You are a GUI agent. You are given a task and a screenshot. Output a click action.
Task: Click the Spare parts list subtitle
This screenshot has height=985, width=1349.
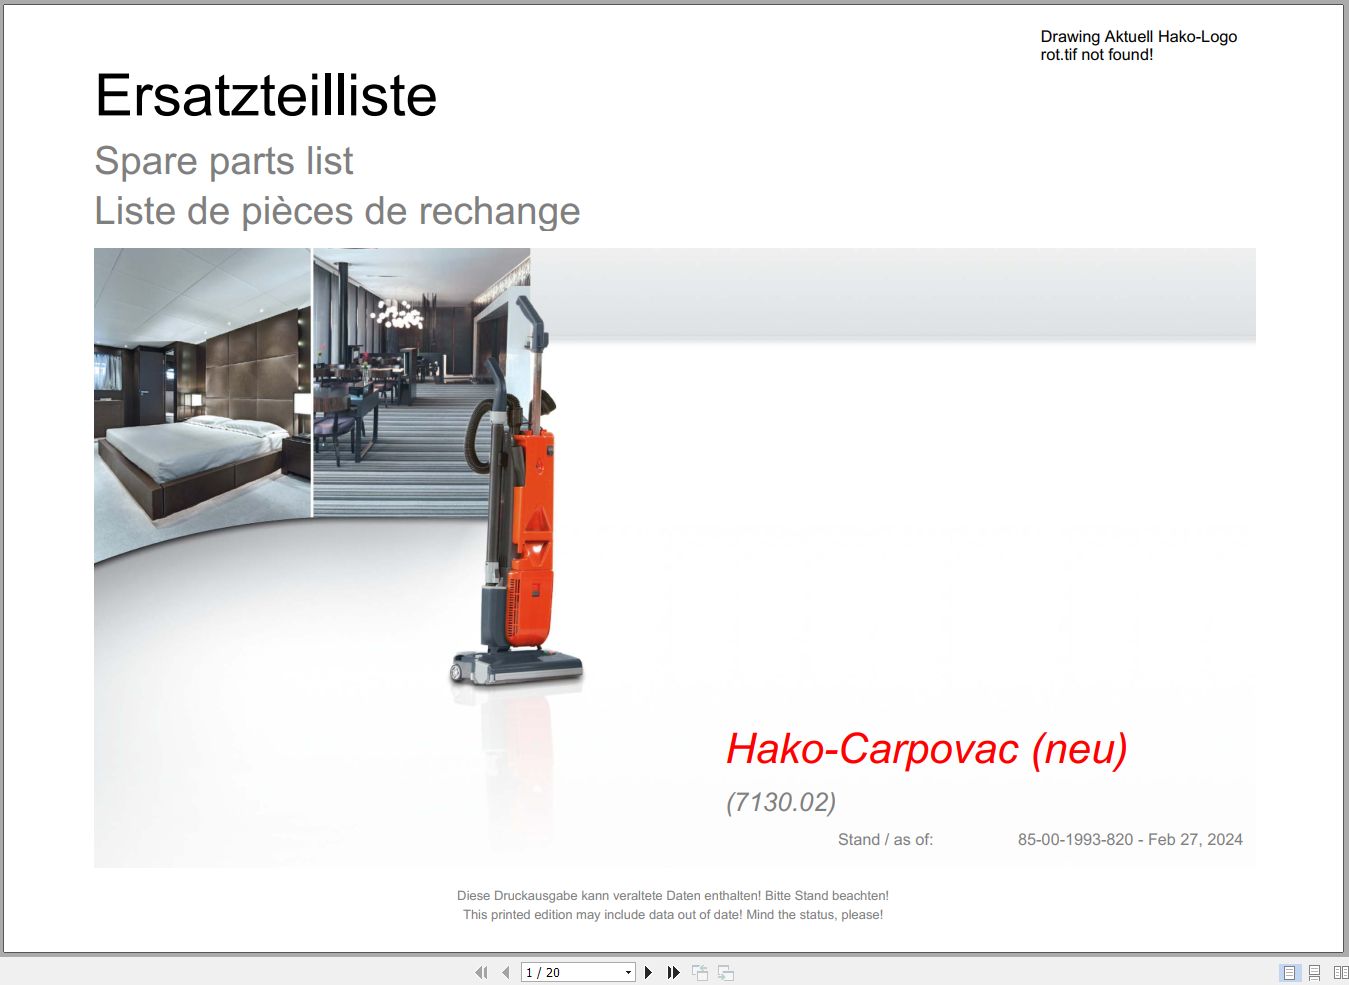pyautogui.click(x=224, y=161)
